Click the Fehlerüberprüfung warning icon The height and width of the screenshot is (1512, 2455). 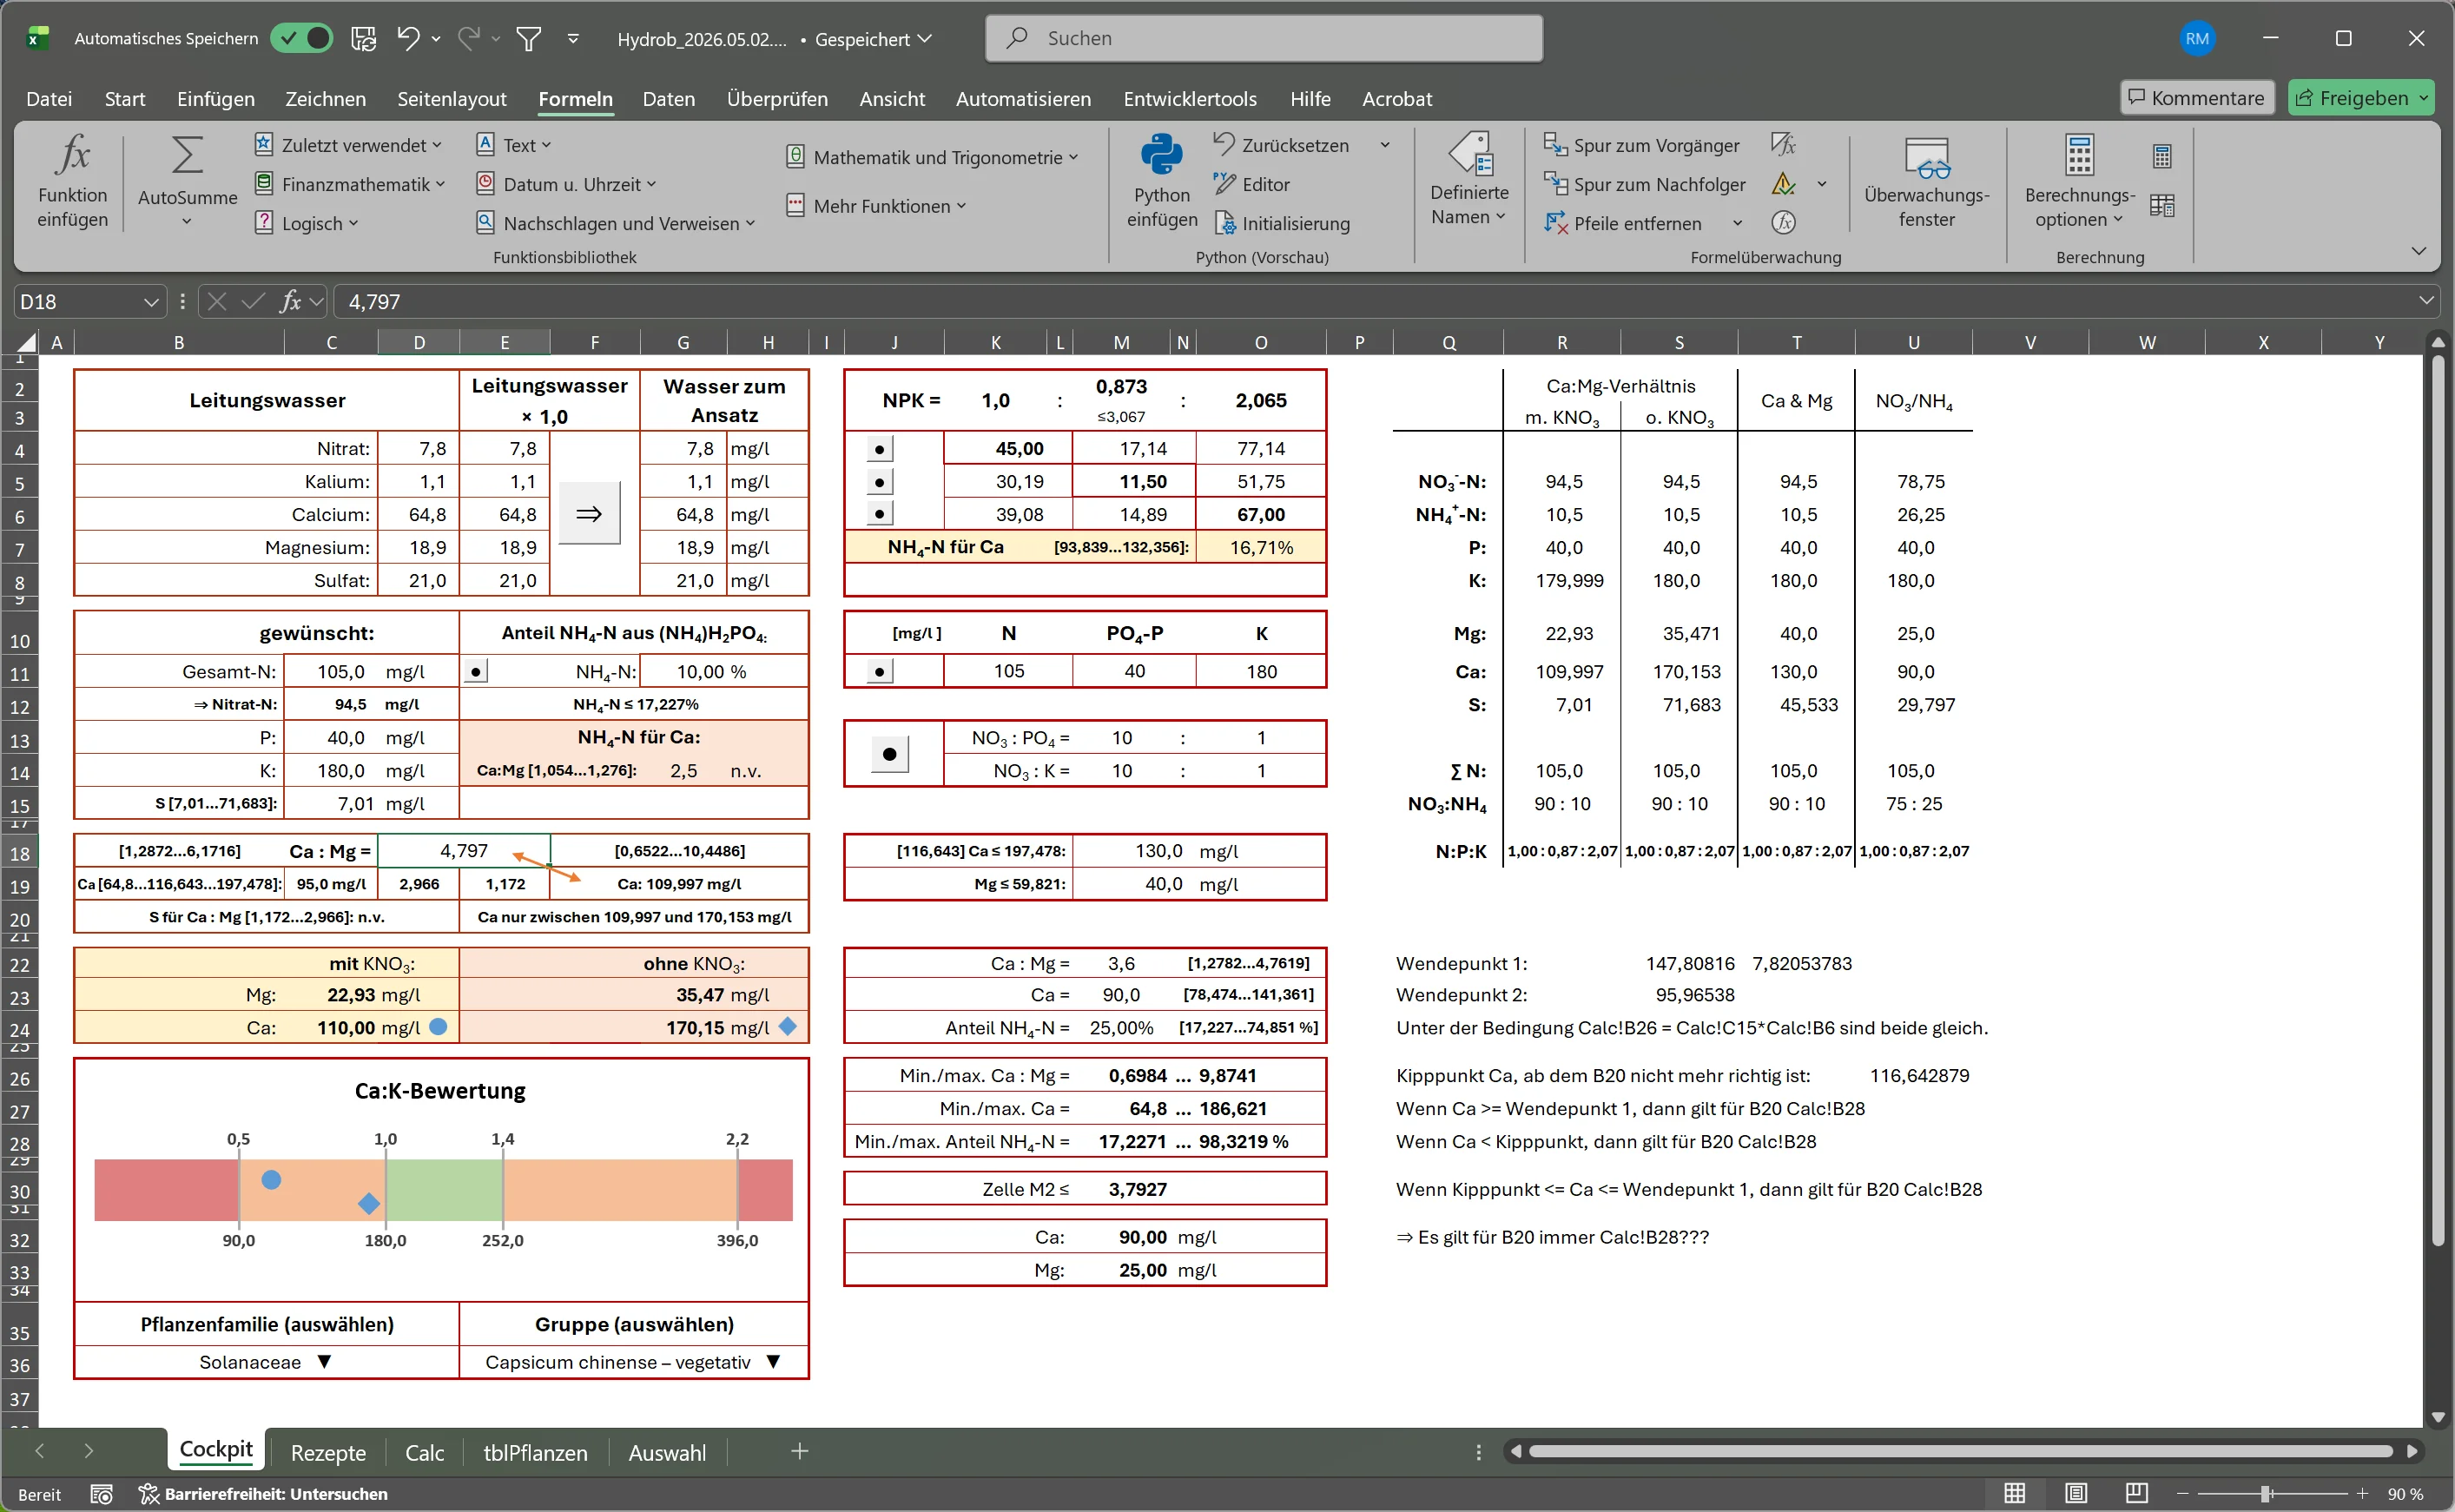click(x=1783, y=184)
